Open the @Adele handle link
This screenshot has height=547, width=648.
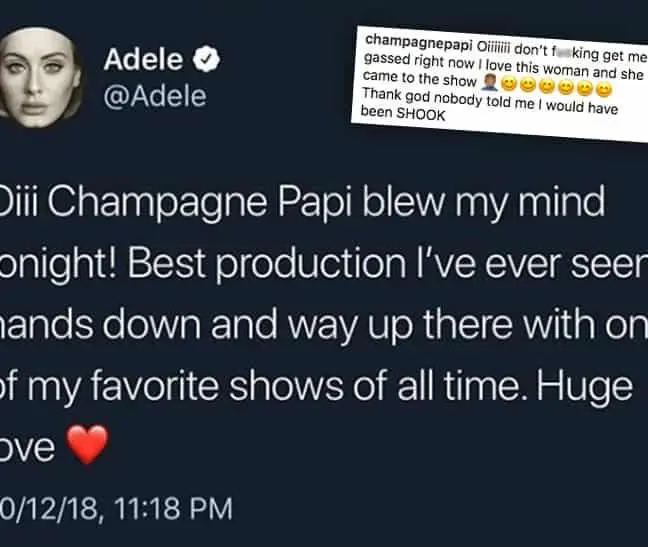click(155, 96)
